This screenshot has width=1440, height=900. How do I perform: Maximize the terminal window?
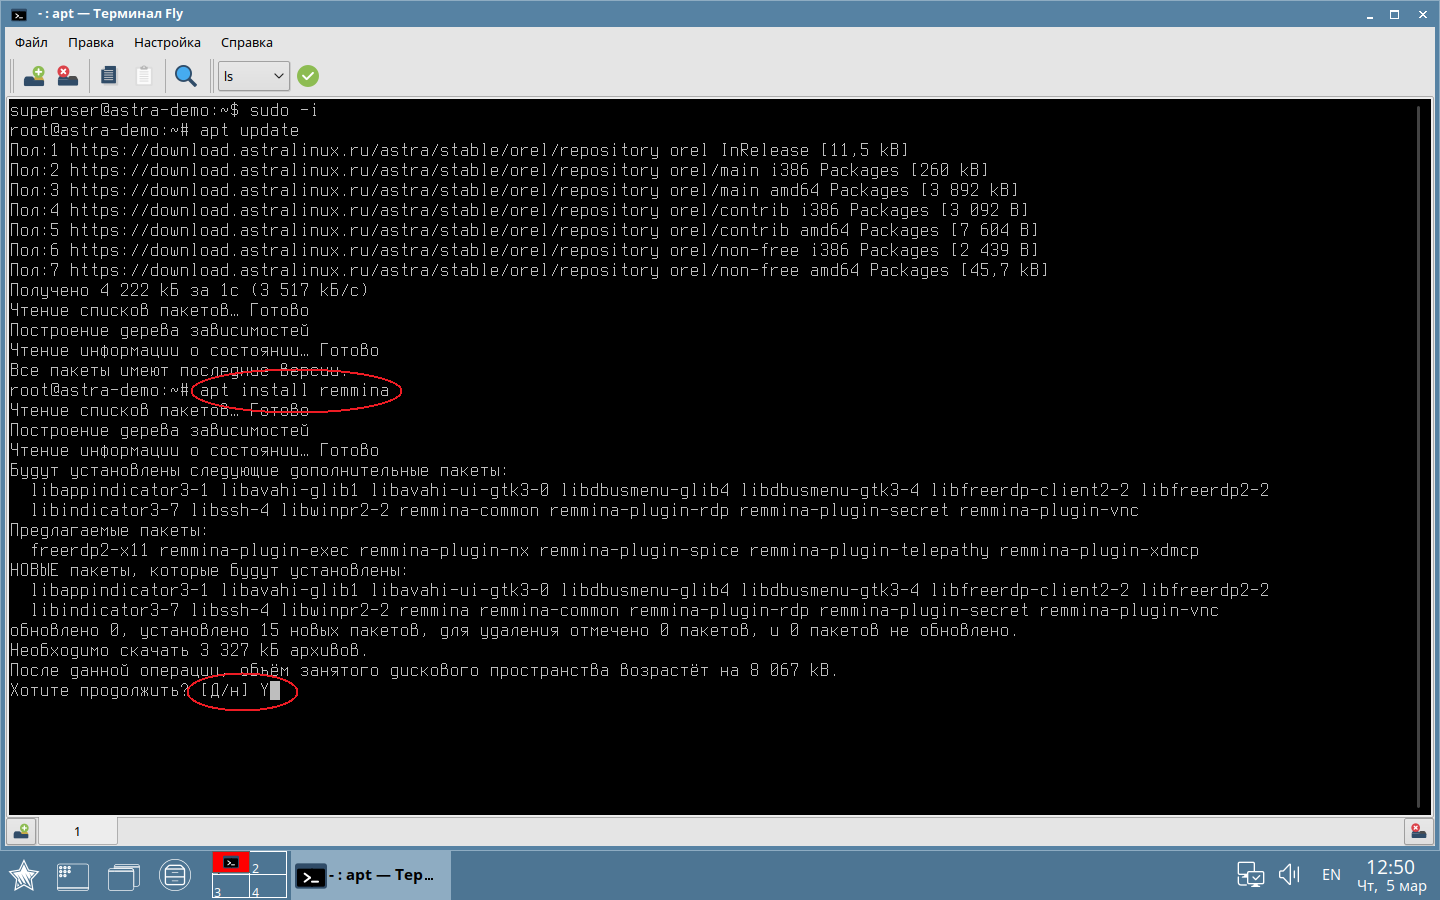click(x=1395, y=14)
